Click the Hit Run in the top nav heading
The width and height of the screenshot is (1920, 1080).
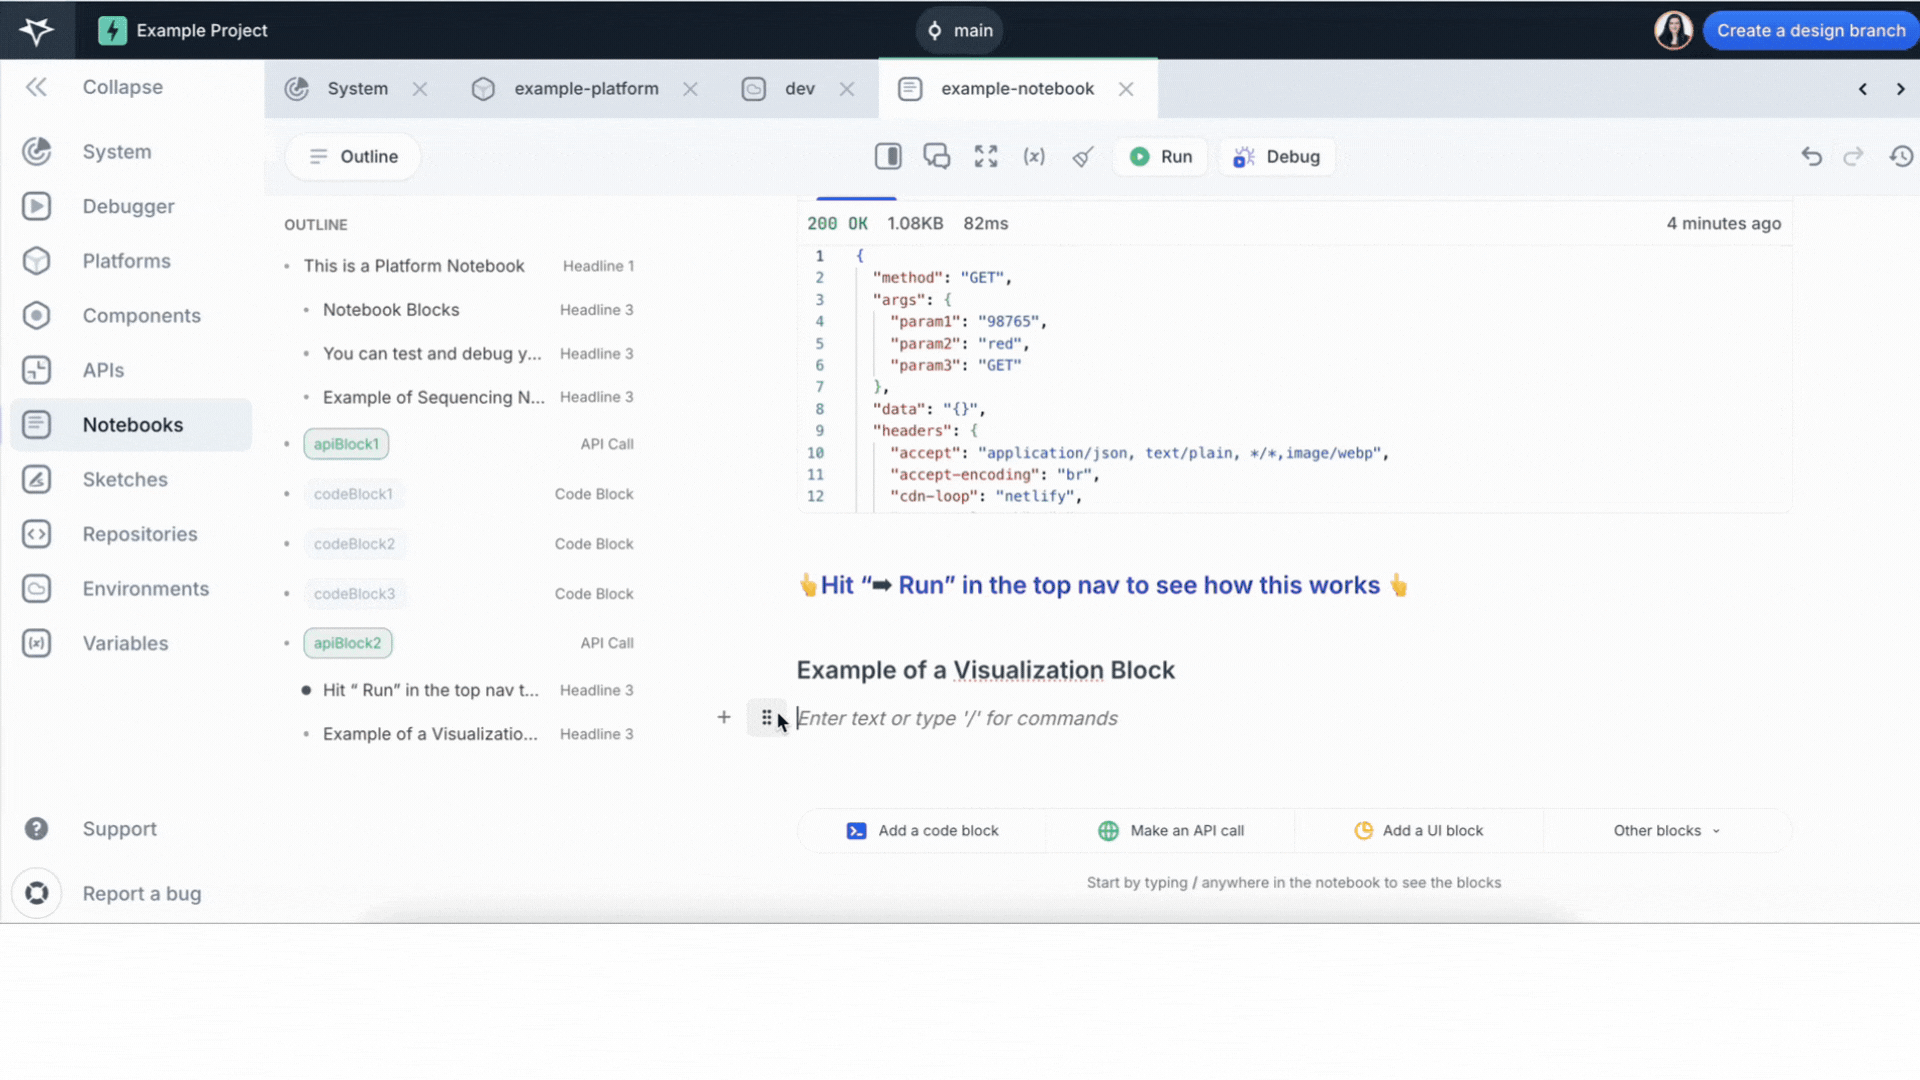tap(1103, 585)
